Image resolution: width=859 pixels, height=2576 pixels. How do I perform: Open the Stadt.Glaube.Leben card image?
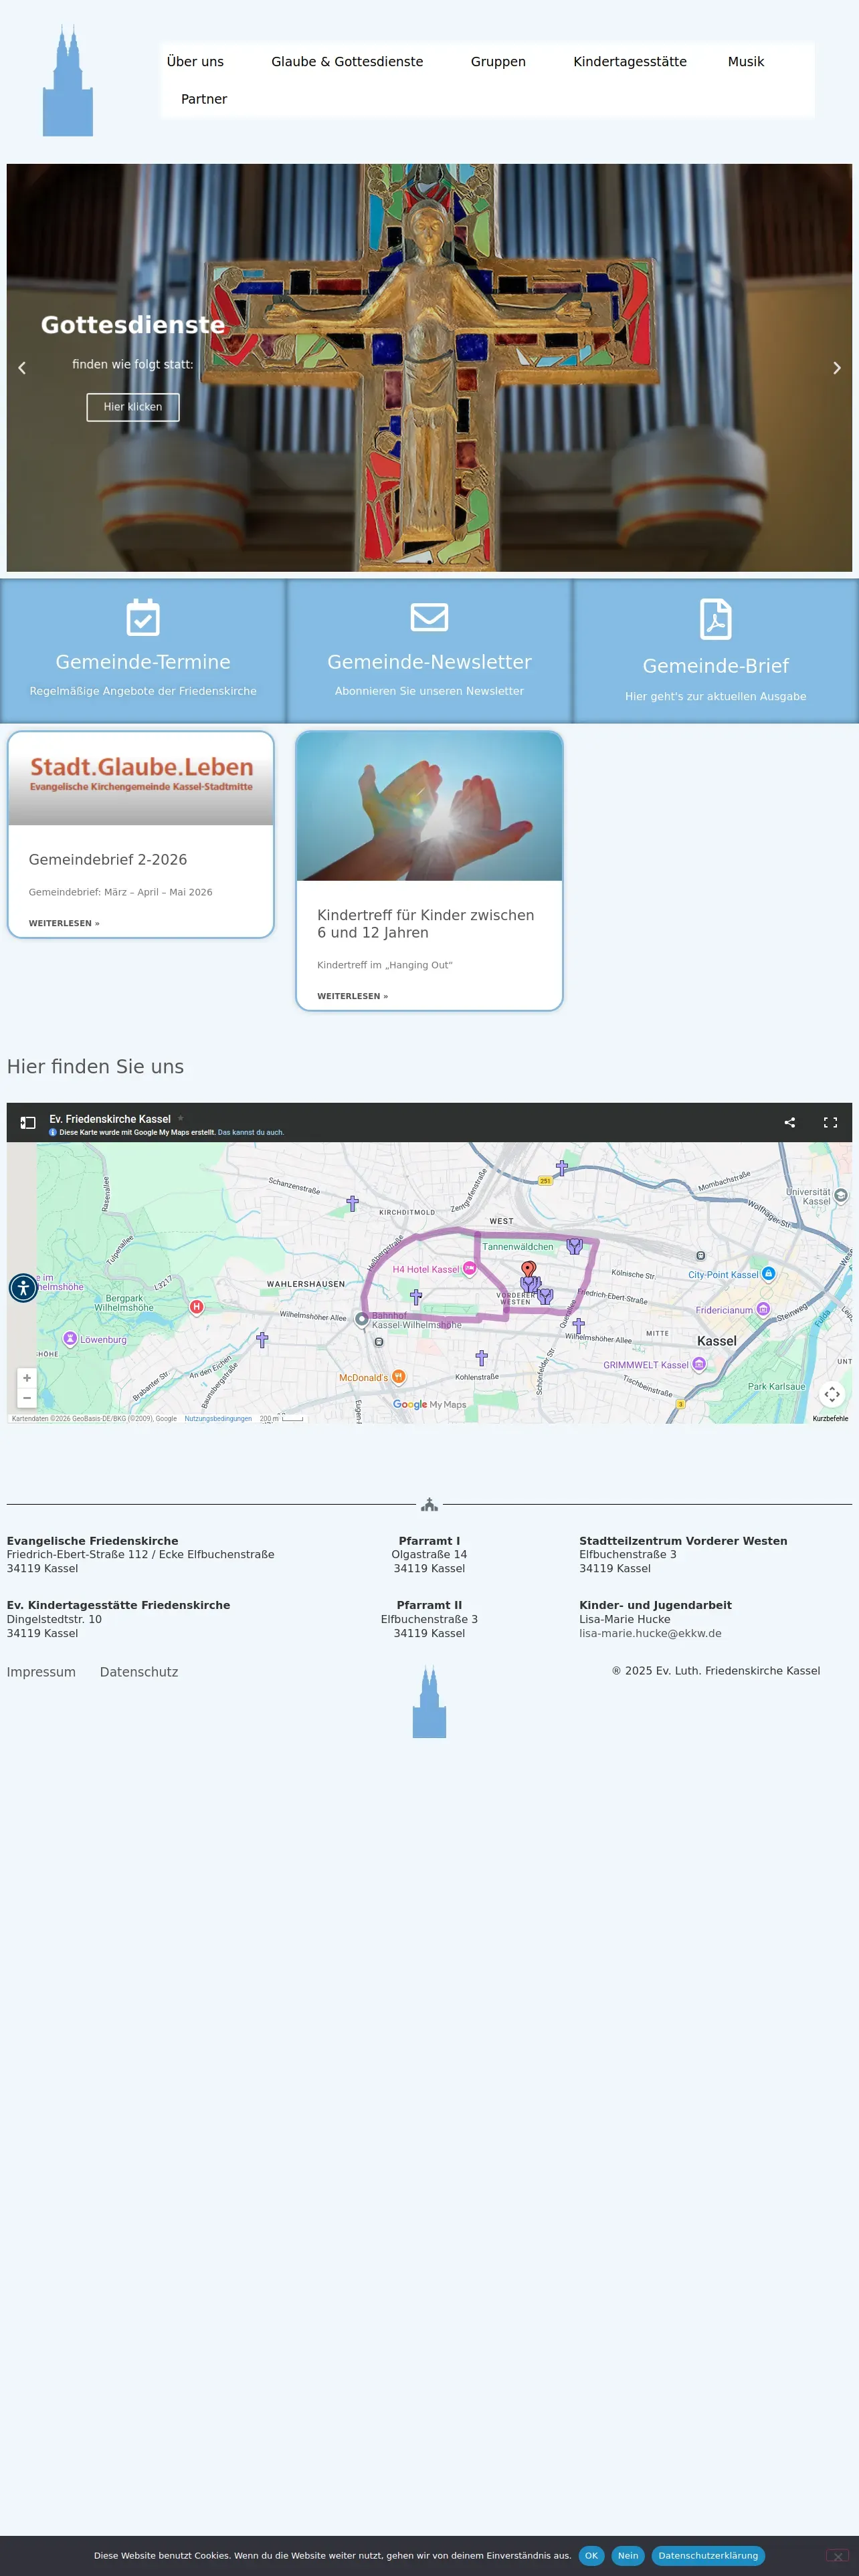point(141,778)
